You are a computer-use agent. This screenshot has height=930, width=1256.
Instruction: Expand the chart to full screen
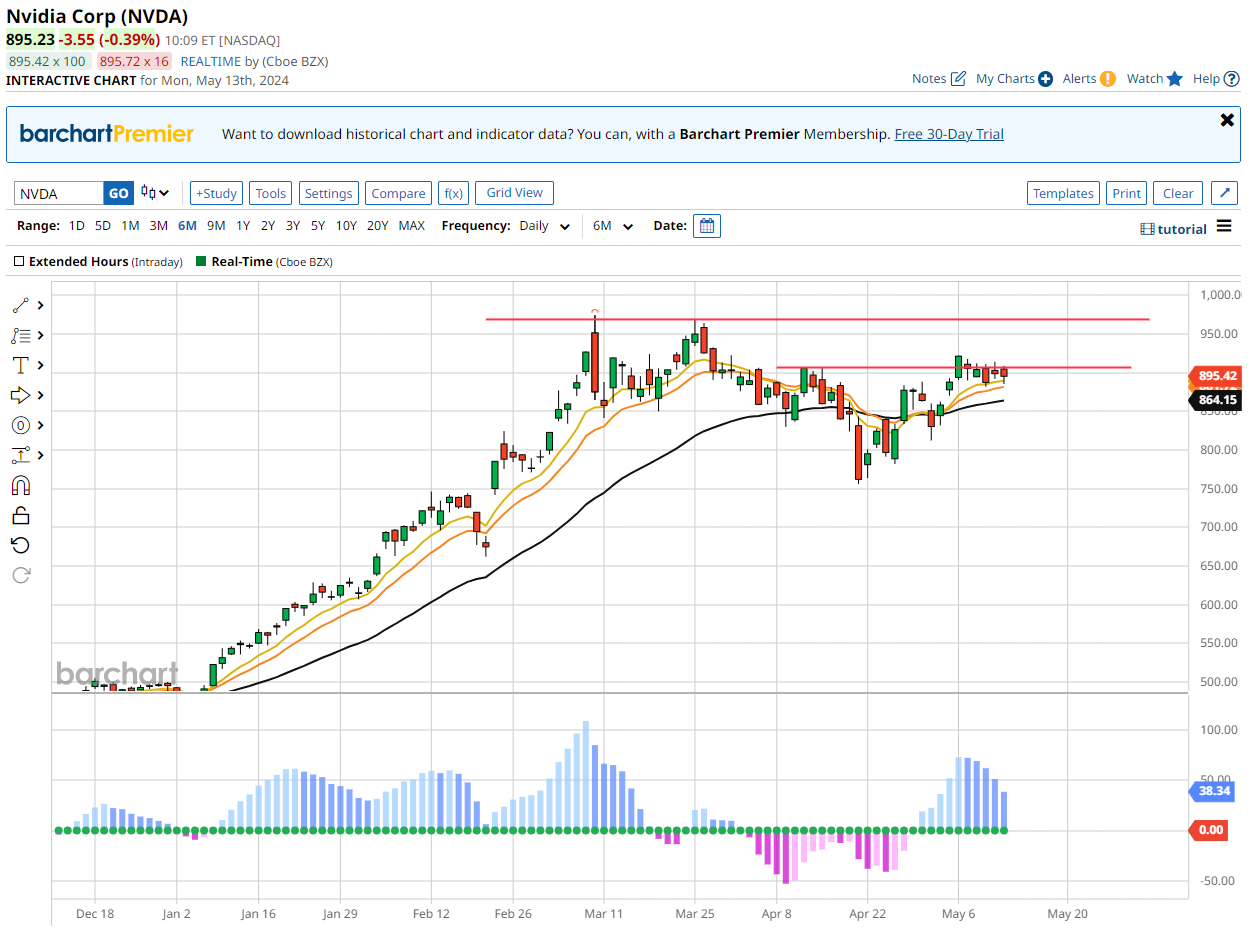[x=1225, y=193]
